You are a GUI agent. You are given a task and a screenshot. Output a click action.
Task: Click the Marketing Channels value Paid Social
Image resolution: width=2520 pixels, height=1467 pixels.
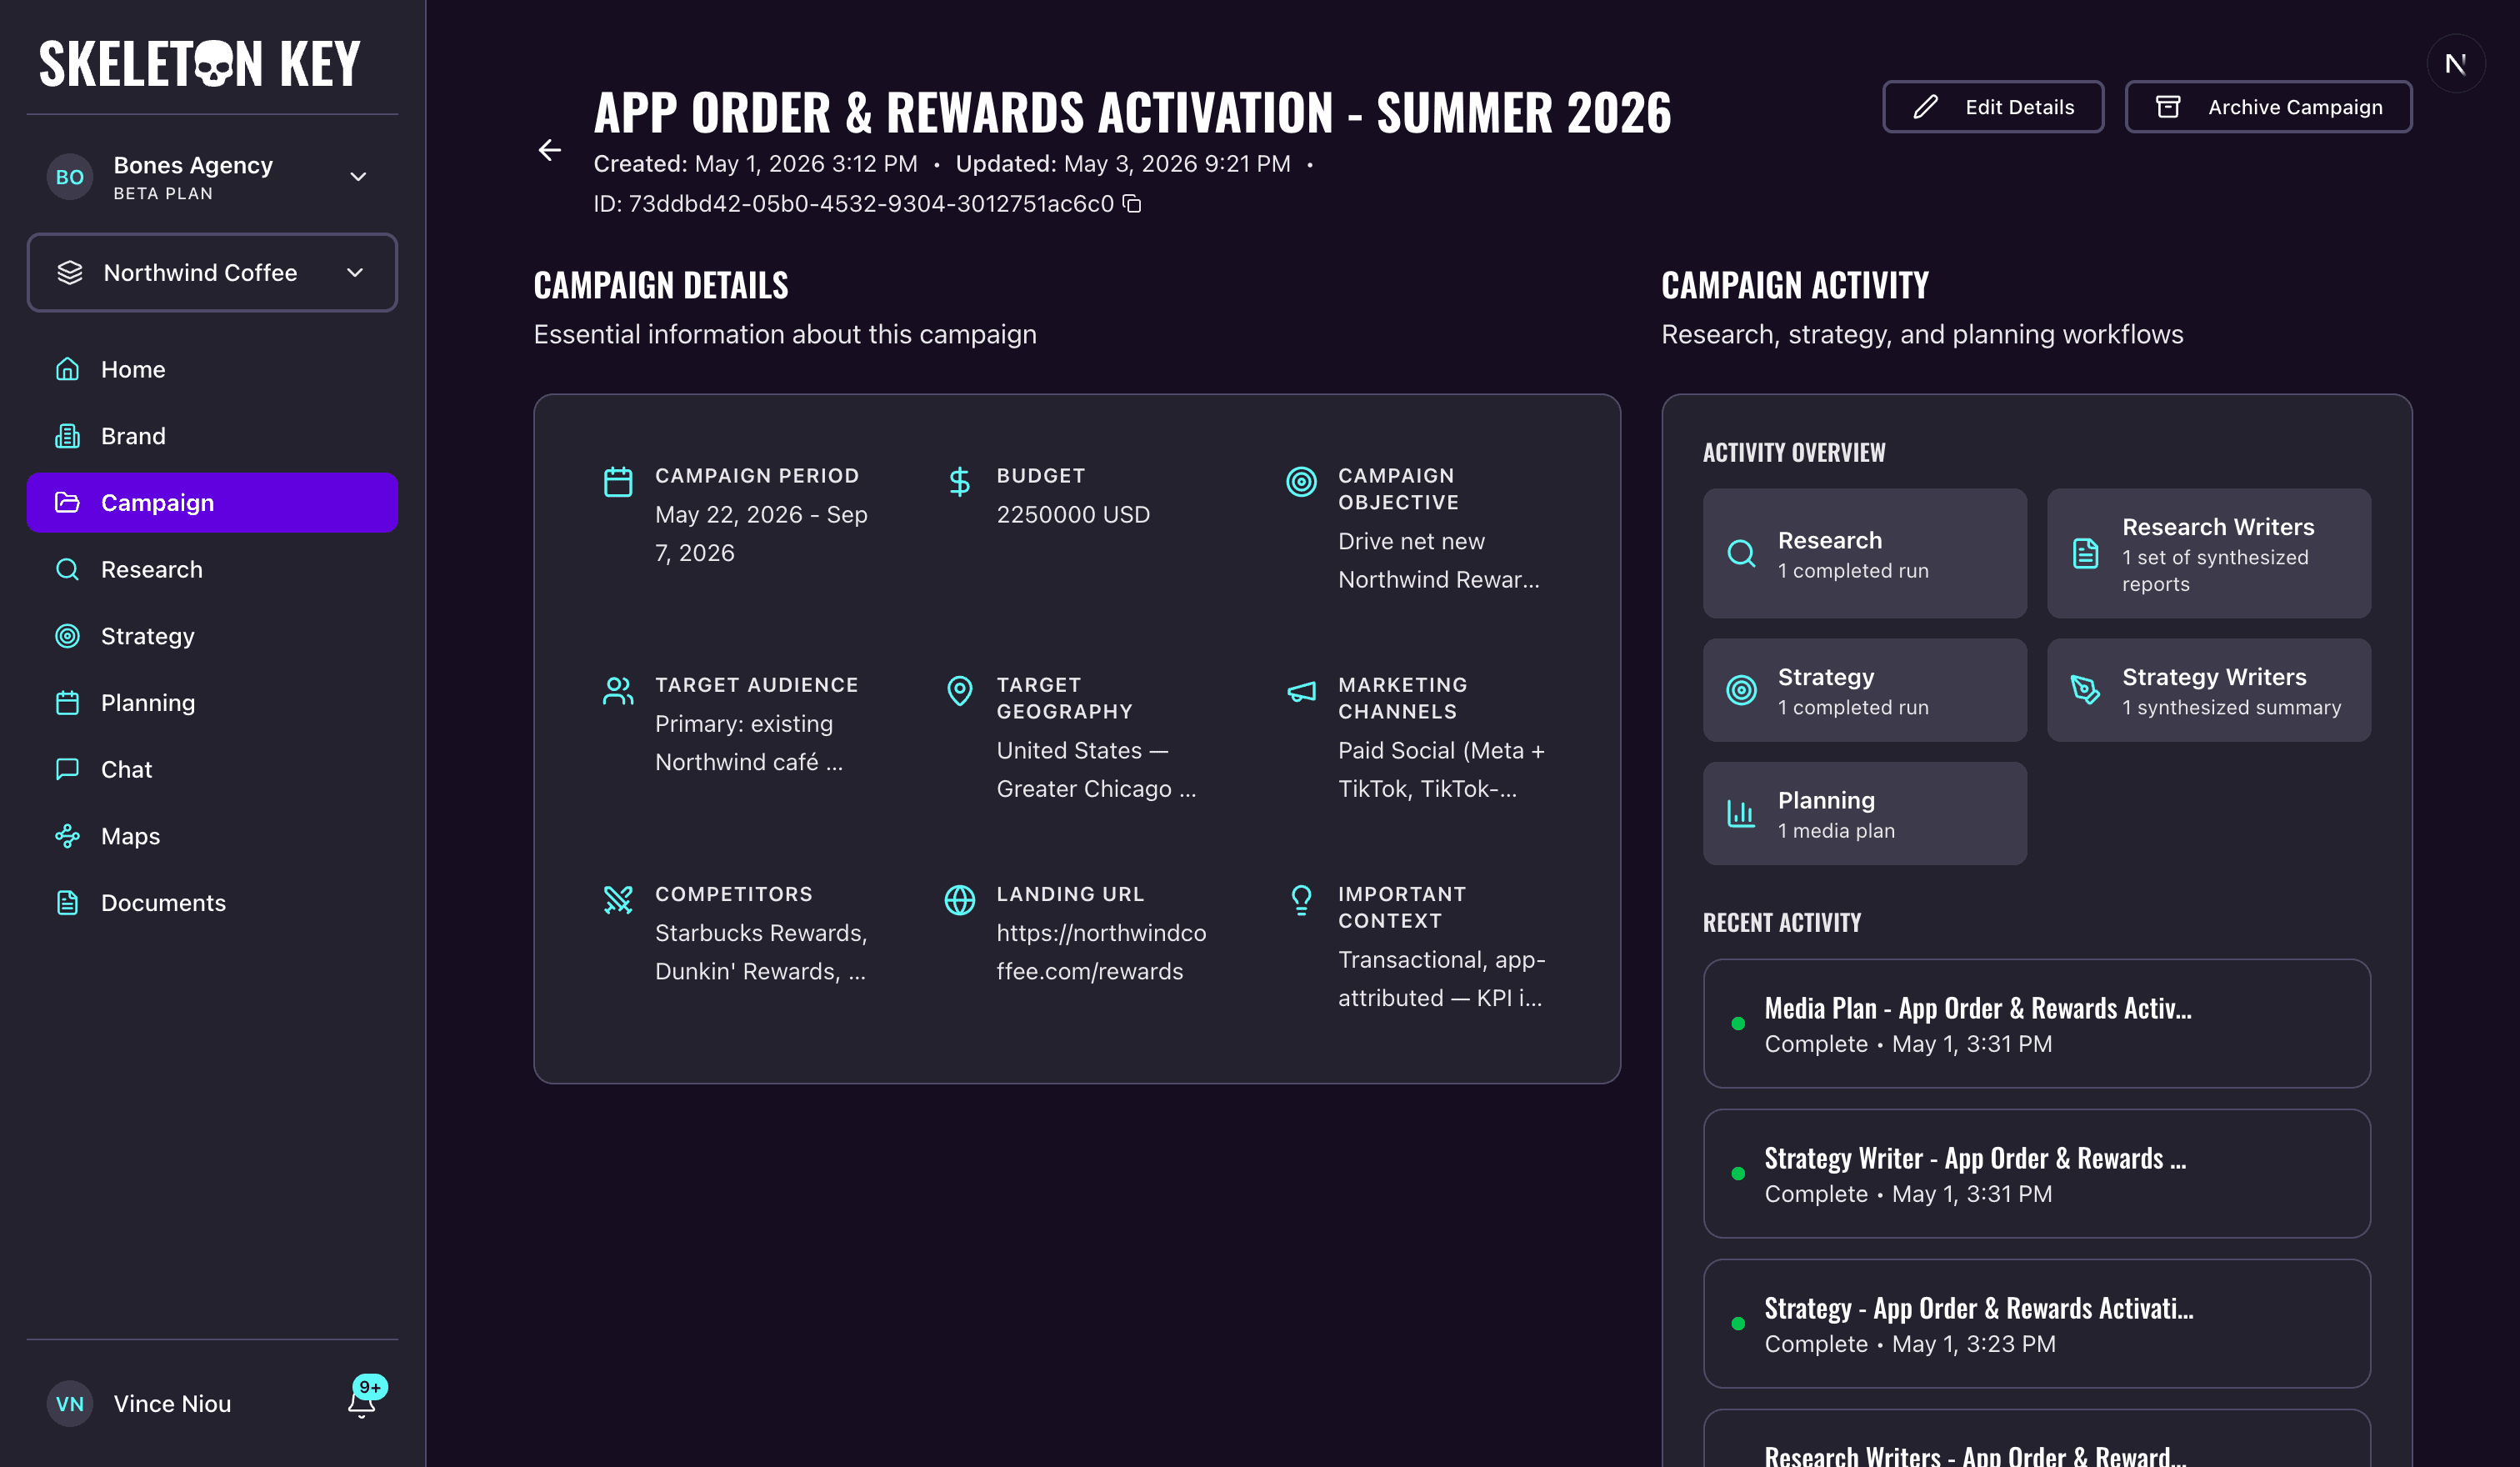(x=1441, y=770)
